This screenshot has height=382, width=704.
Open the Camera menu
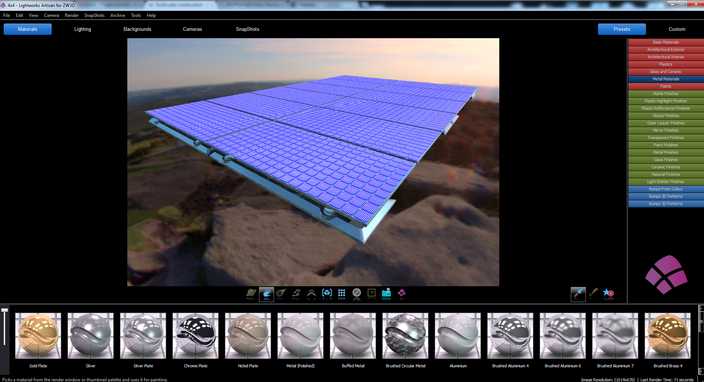52,15
